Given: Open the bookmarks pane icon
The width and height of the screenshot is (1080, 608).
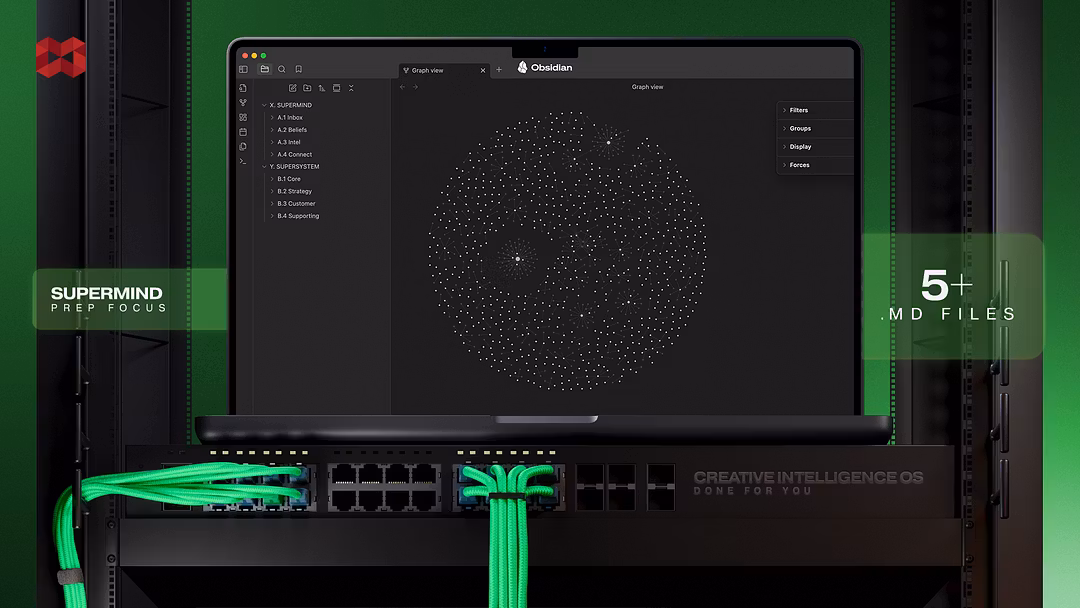Looking at the screenshot, I should [x=299, y=70].
